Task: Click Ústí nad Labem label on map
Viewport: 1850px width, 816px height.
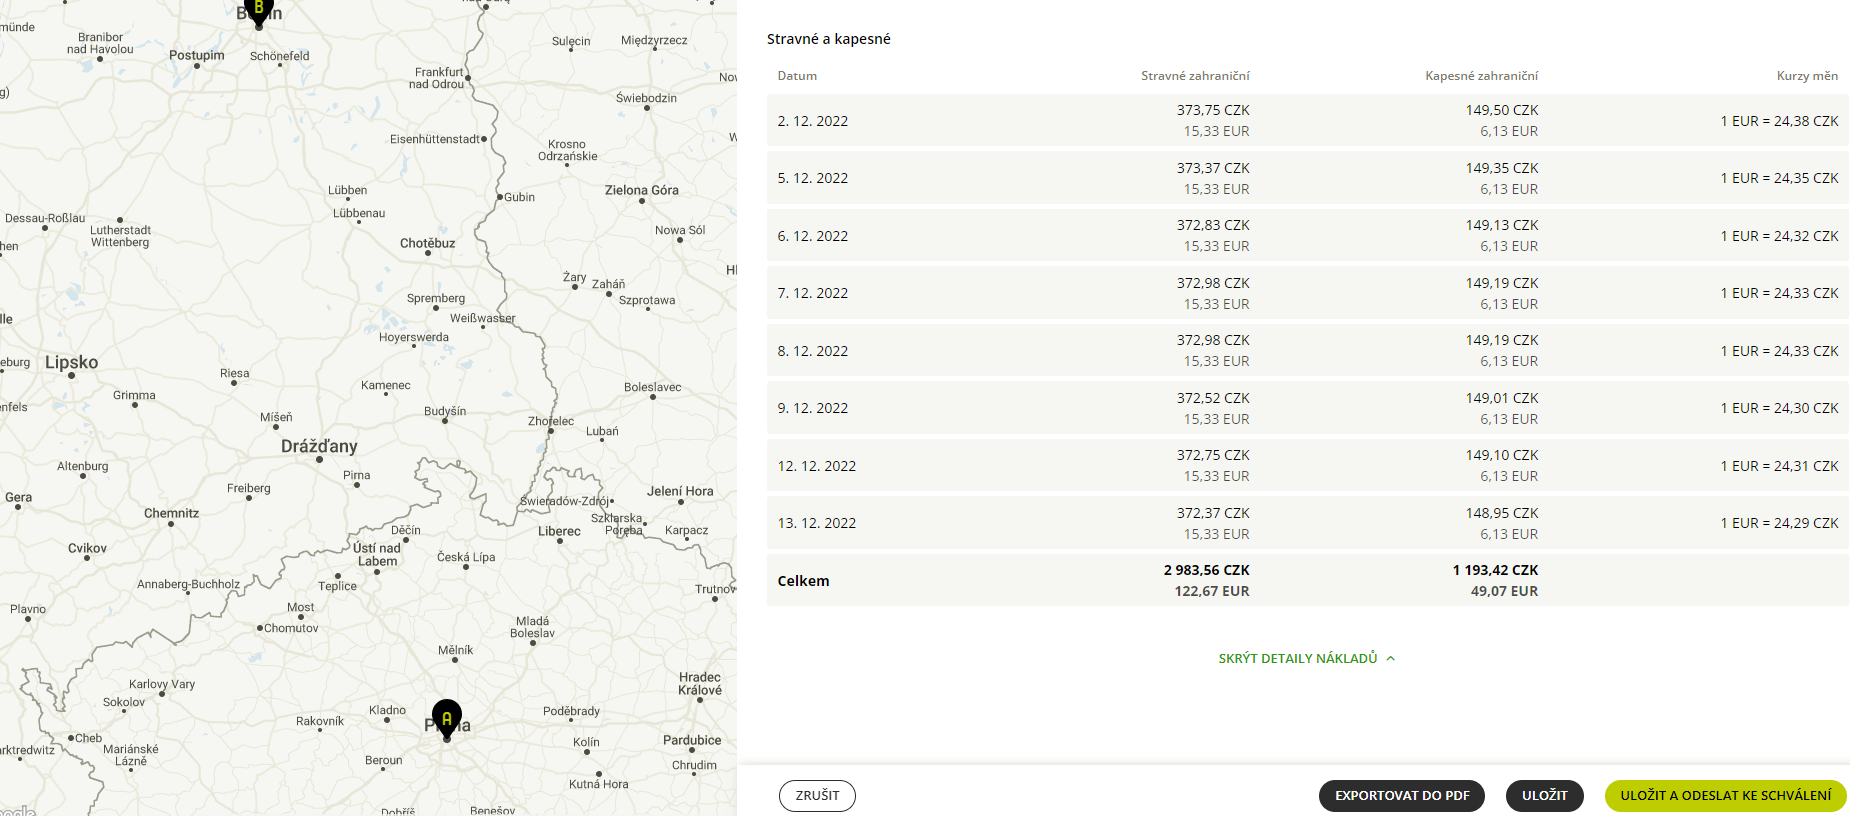Action: (377, 555)
